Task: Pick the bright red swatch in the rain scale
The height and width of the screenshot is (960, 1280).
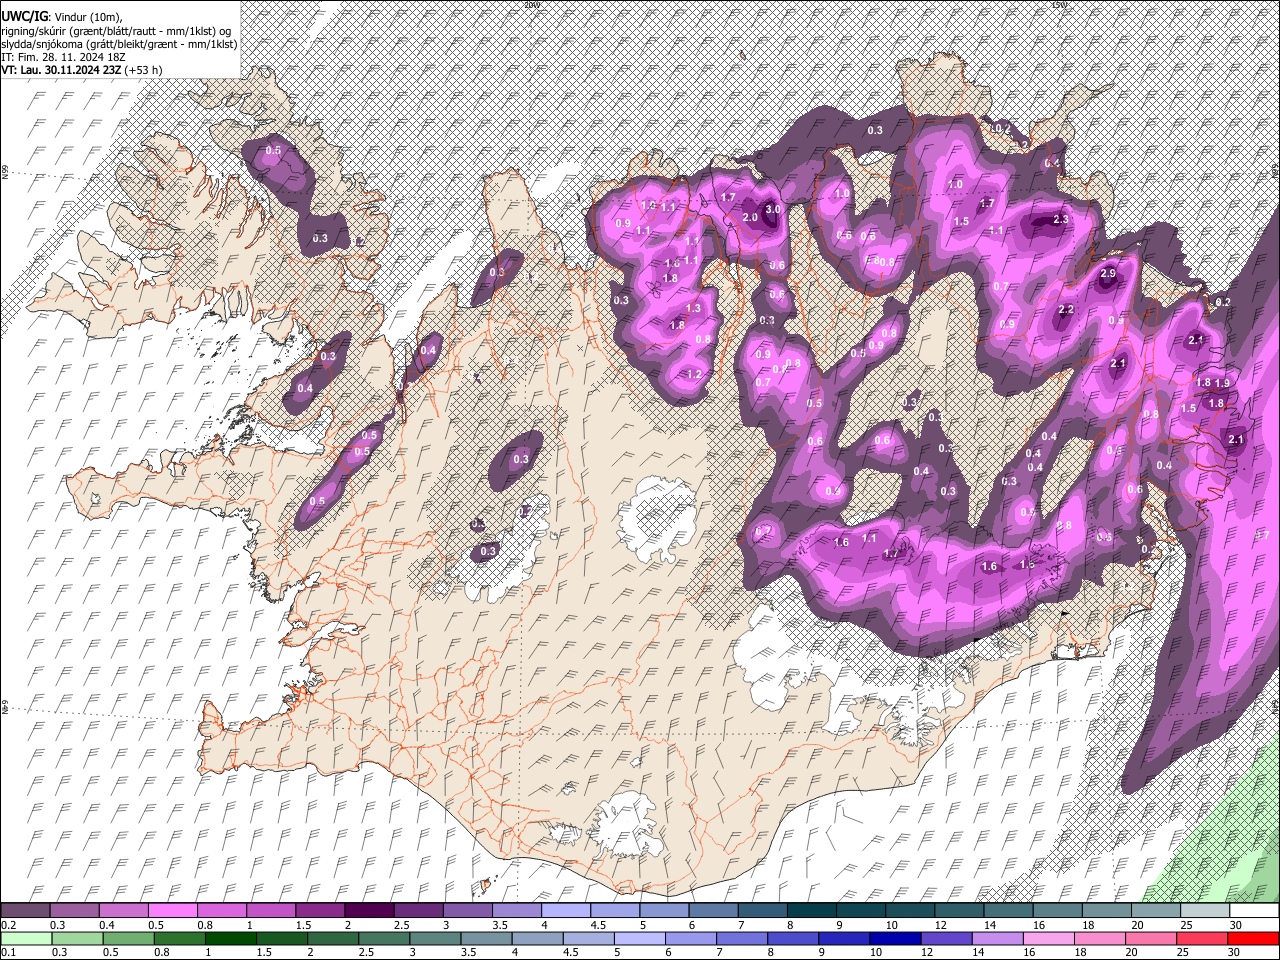Action: (x=1254, y=938)
